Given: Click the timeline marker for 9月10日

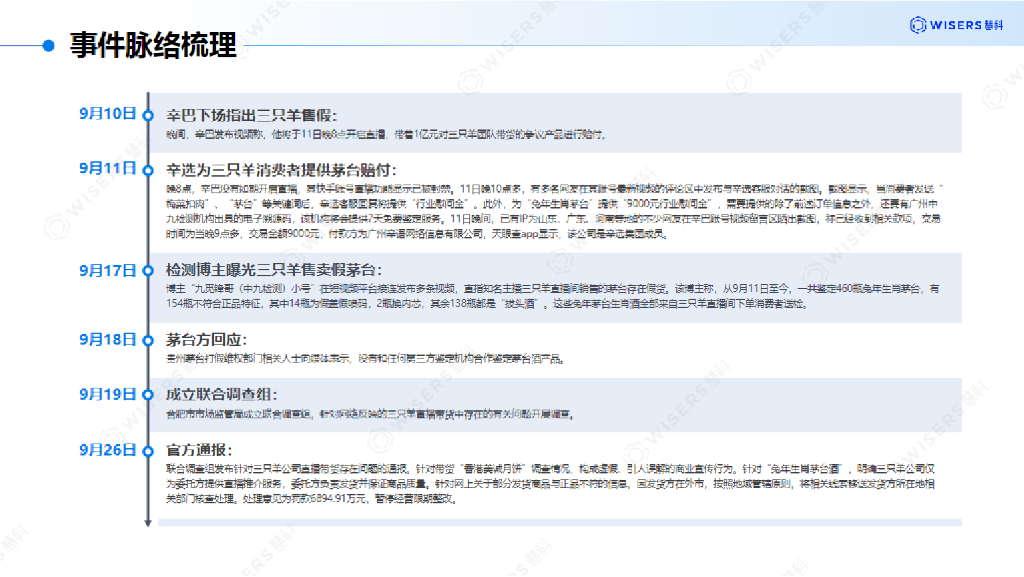Looking at the screenshot, I should click(148, 116).
